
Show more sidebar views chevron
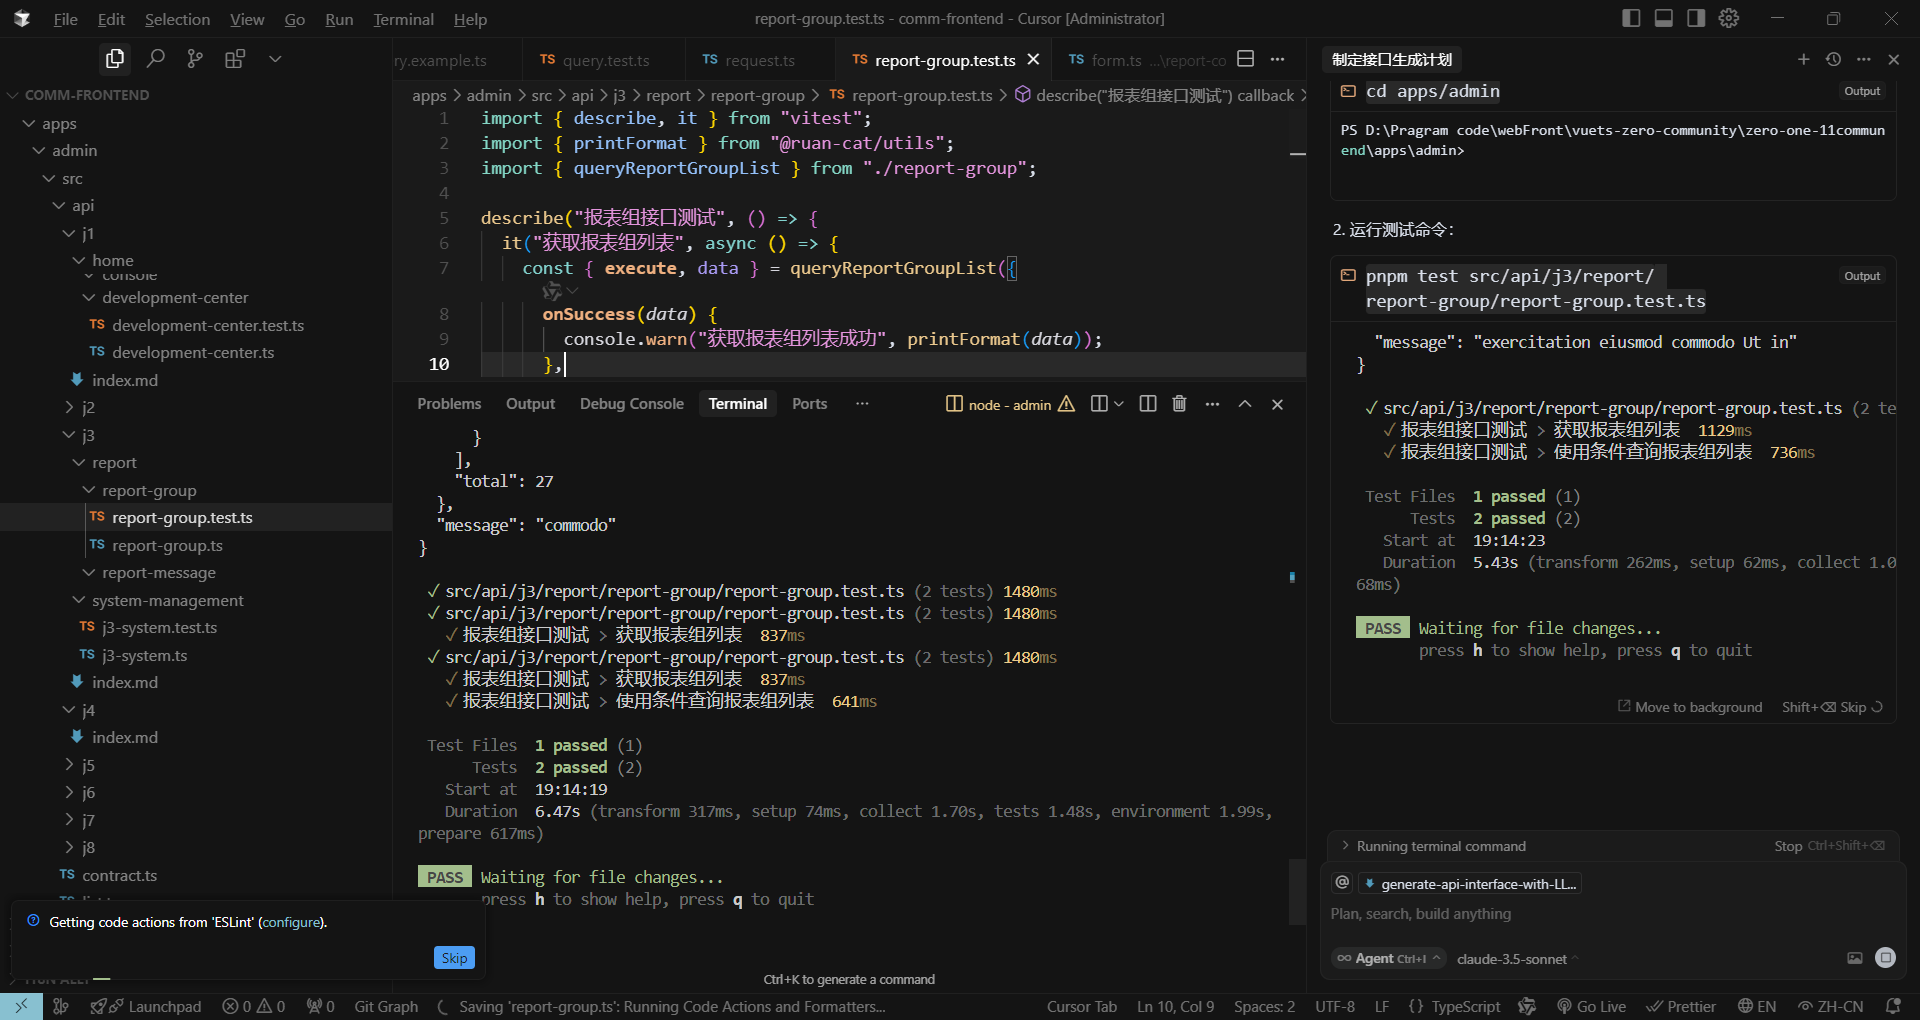point(275,59)
